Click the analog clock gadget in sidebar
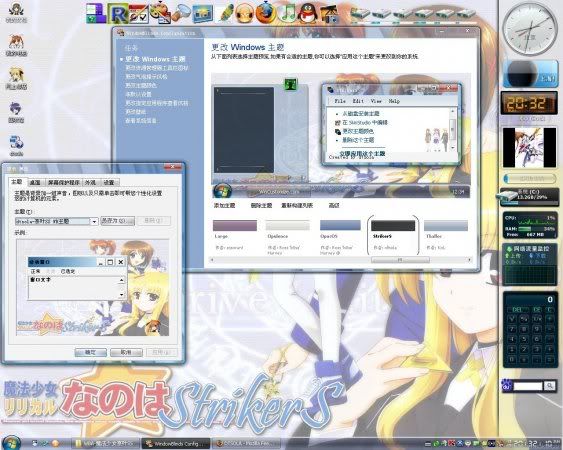The height and width of the screenshot is (450, 563). [x=530, y=29]
